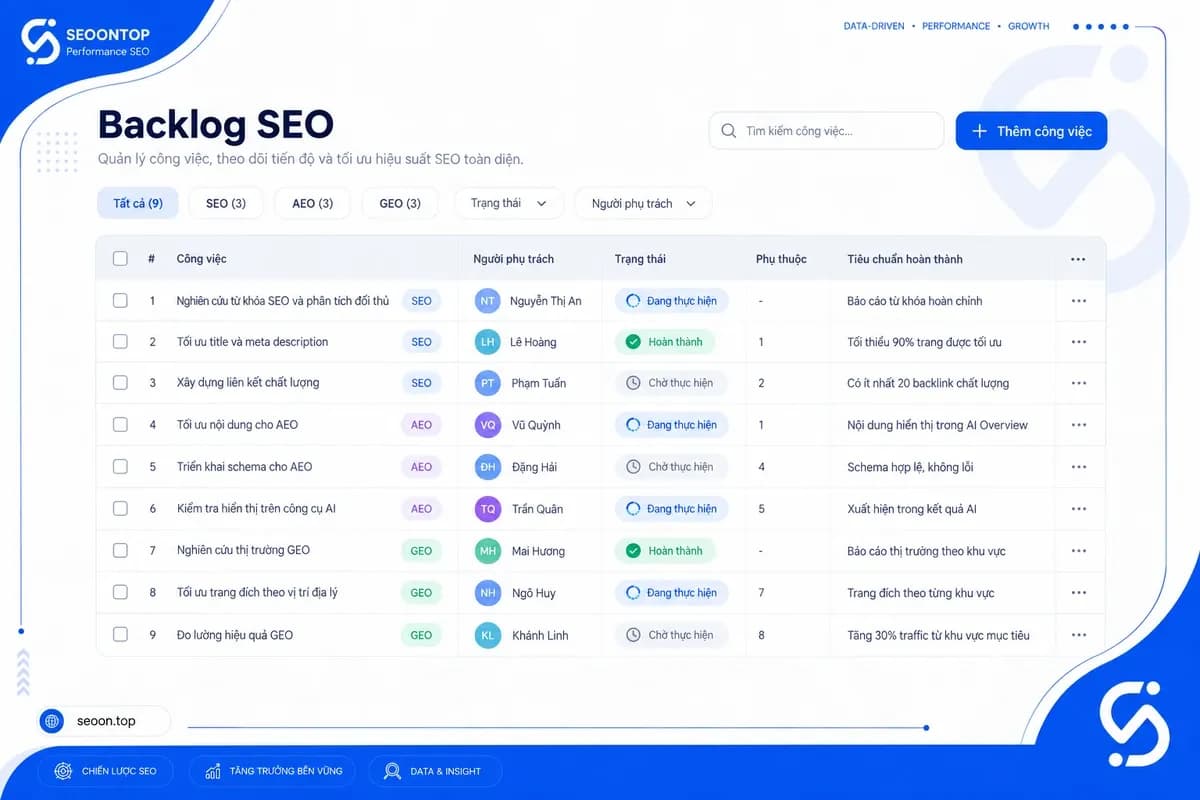Tick checkbox for Nghiên cứu thị trường GEO

click(120, 551)
